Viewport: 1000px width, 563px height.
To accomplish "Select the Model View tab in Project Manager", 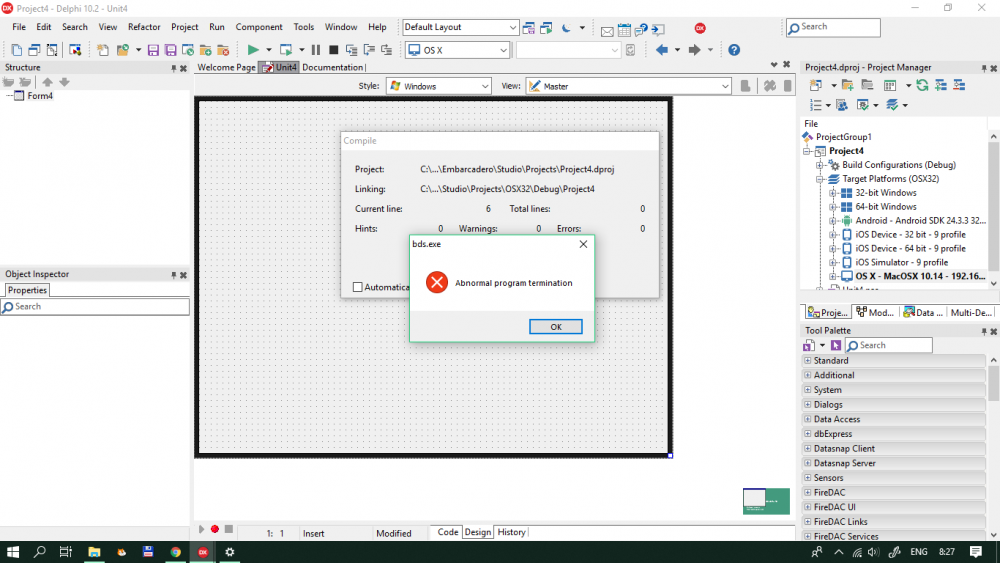I will (x=876, y=312).
